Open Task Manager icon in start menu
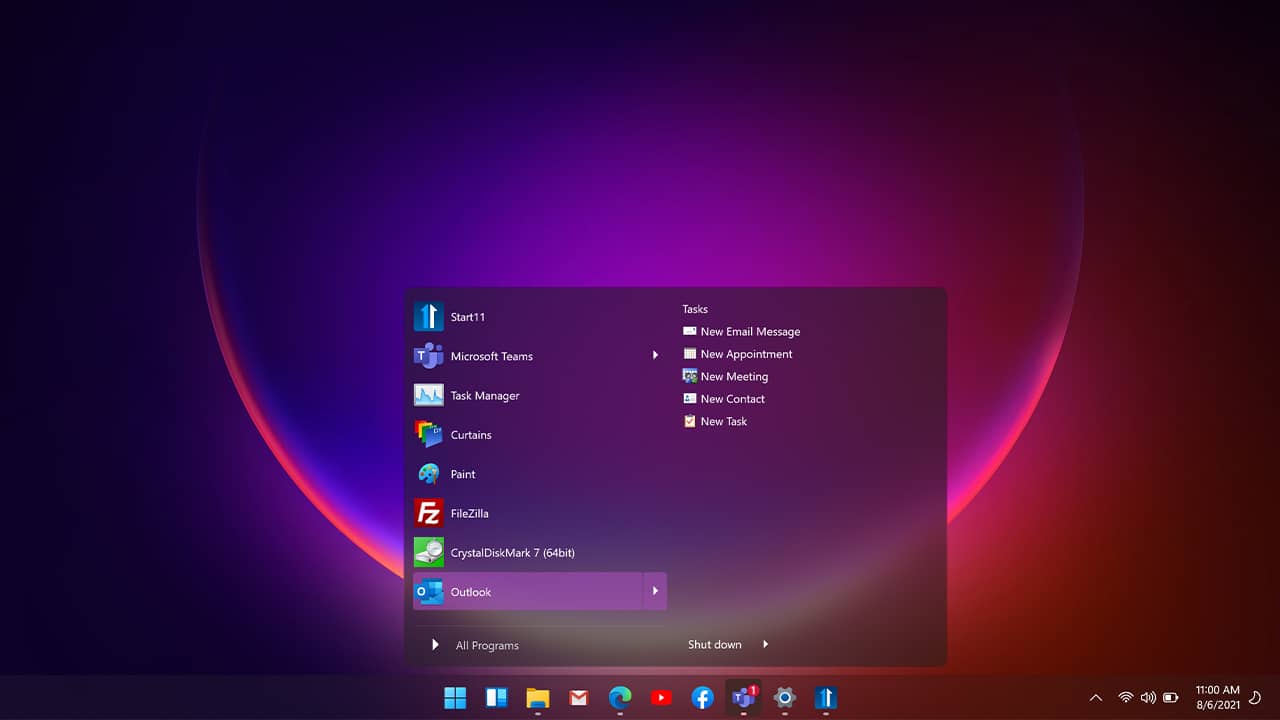 coord(428,395)
